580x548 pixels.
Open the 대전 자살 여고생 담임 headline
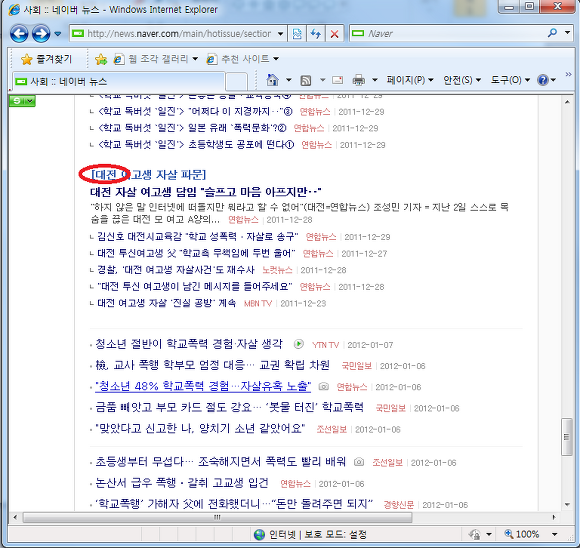tap(206, 192)
